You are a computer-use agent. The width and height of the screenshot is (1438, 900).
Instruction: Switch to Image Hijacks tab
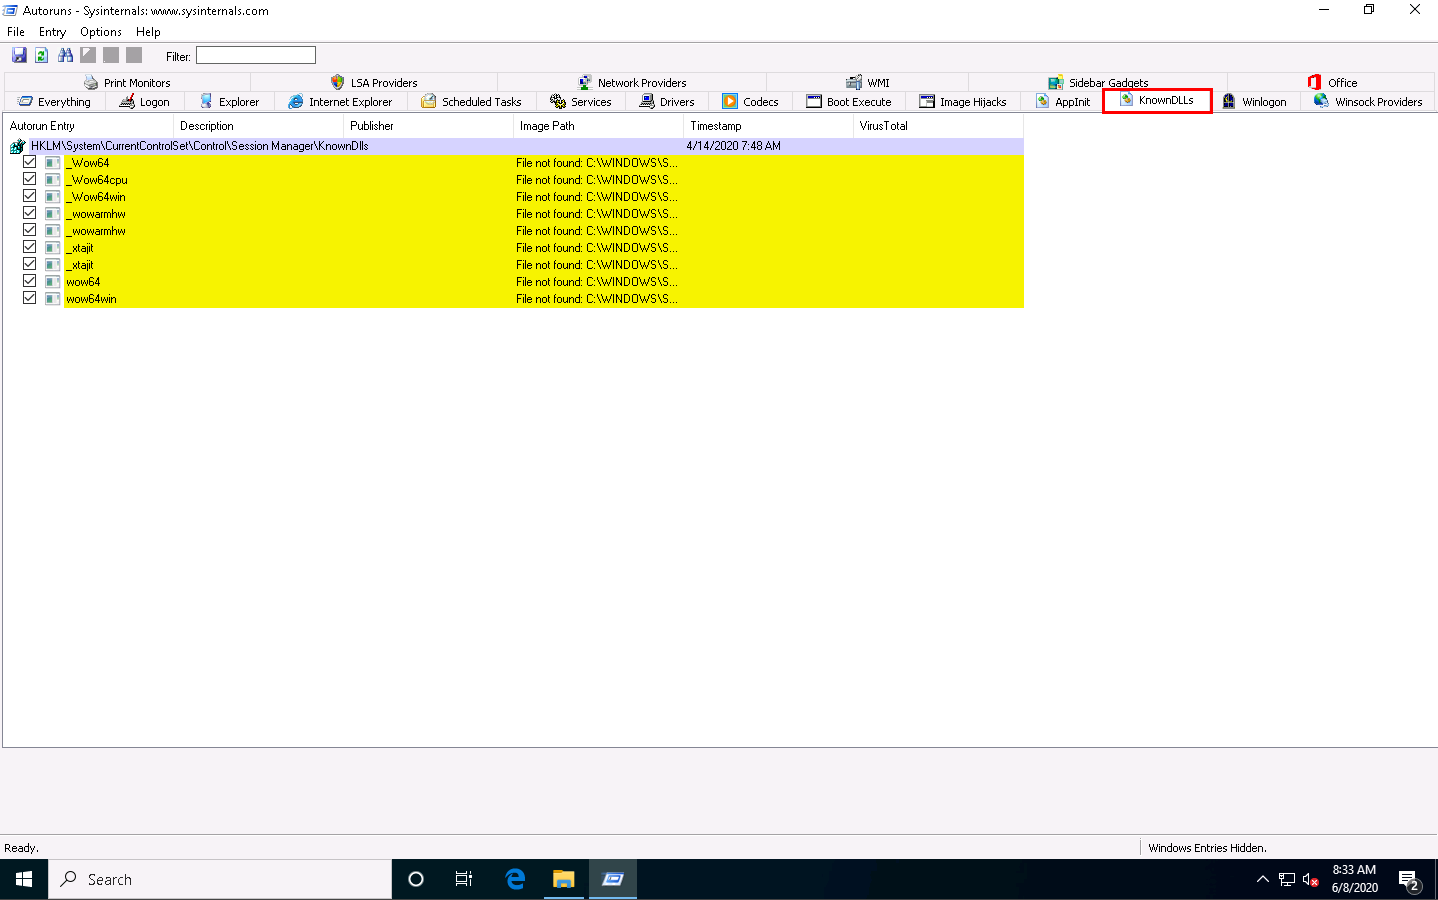pos(963,102)
